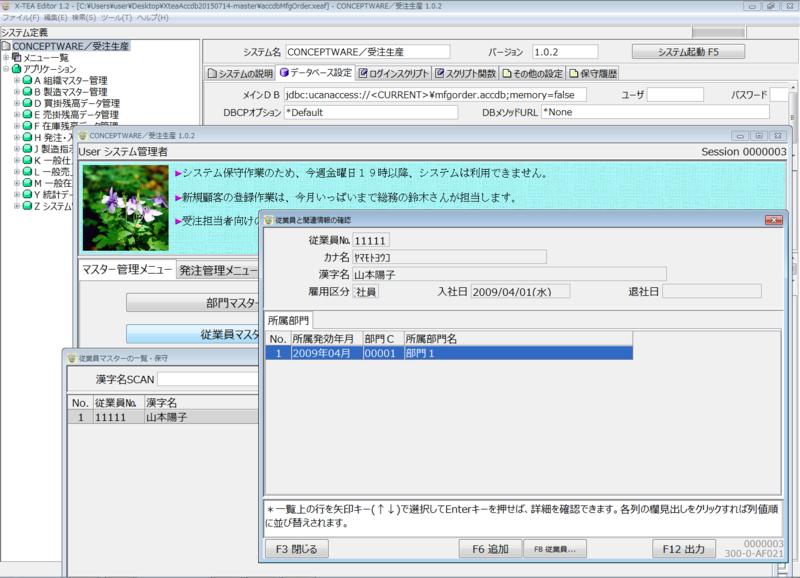
Task: Click the F8 従業員... button
Action: (x=555, y=549)
